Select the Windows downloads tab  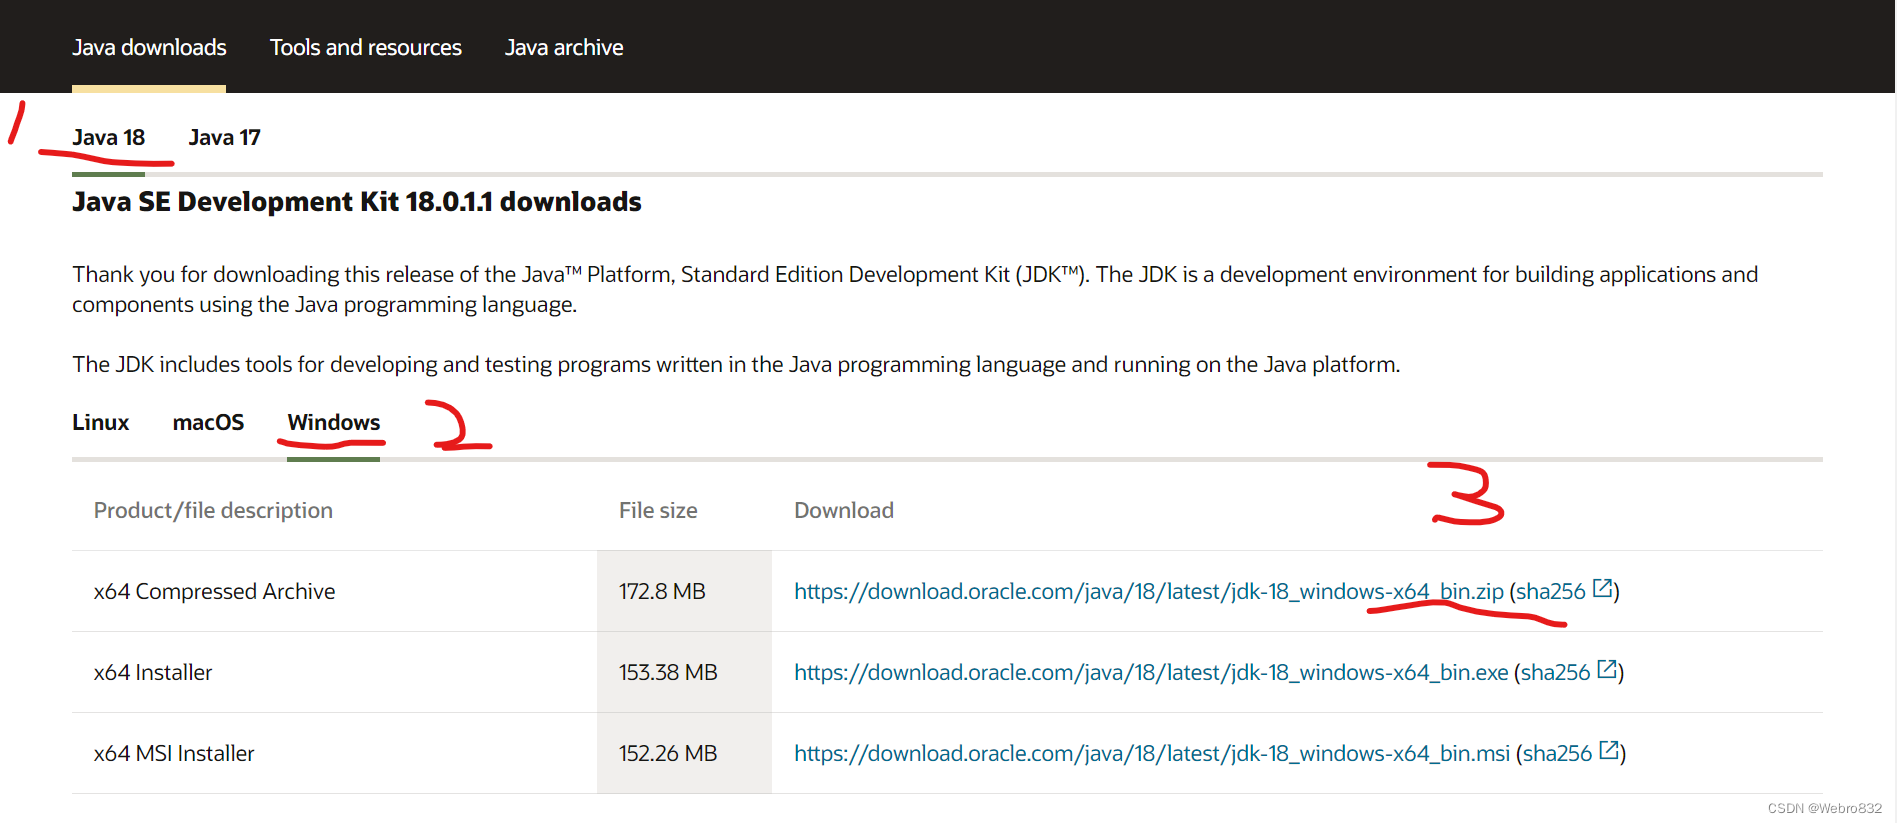[334, 422]
